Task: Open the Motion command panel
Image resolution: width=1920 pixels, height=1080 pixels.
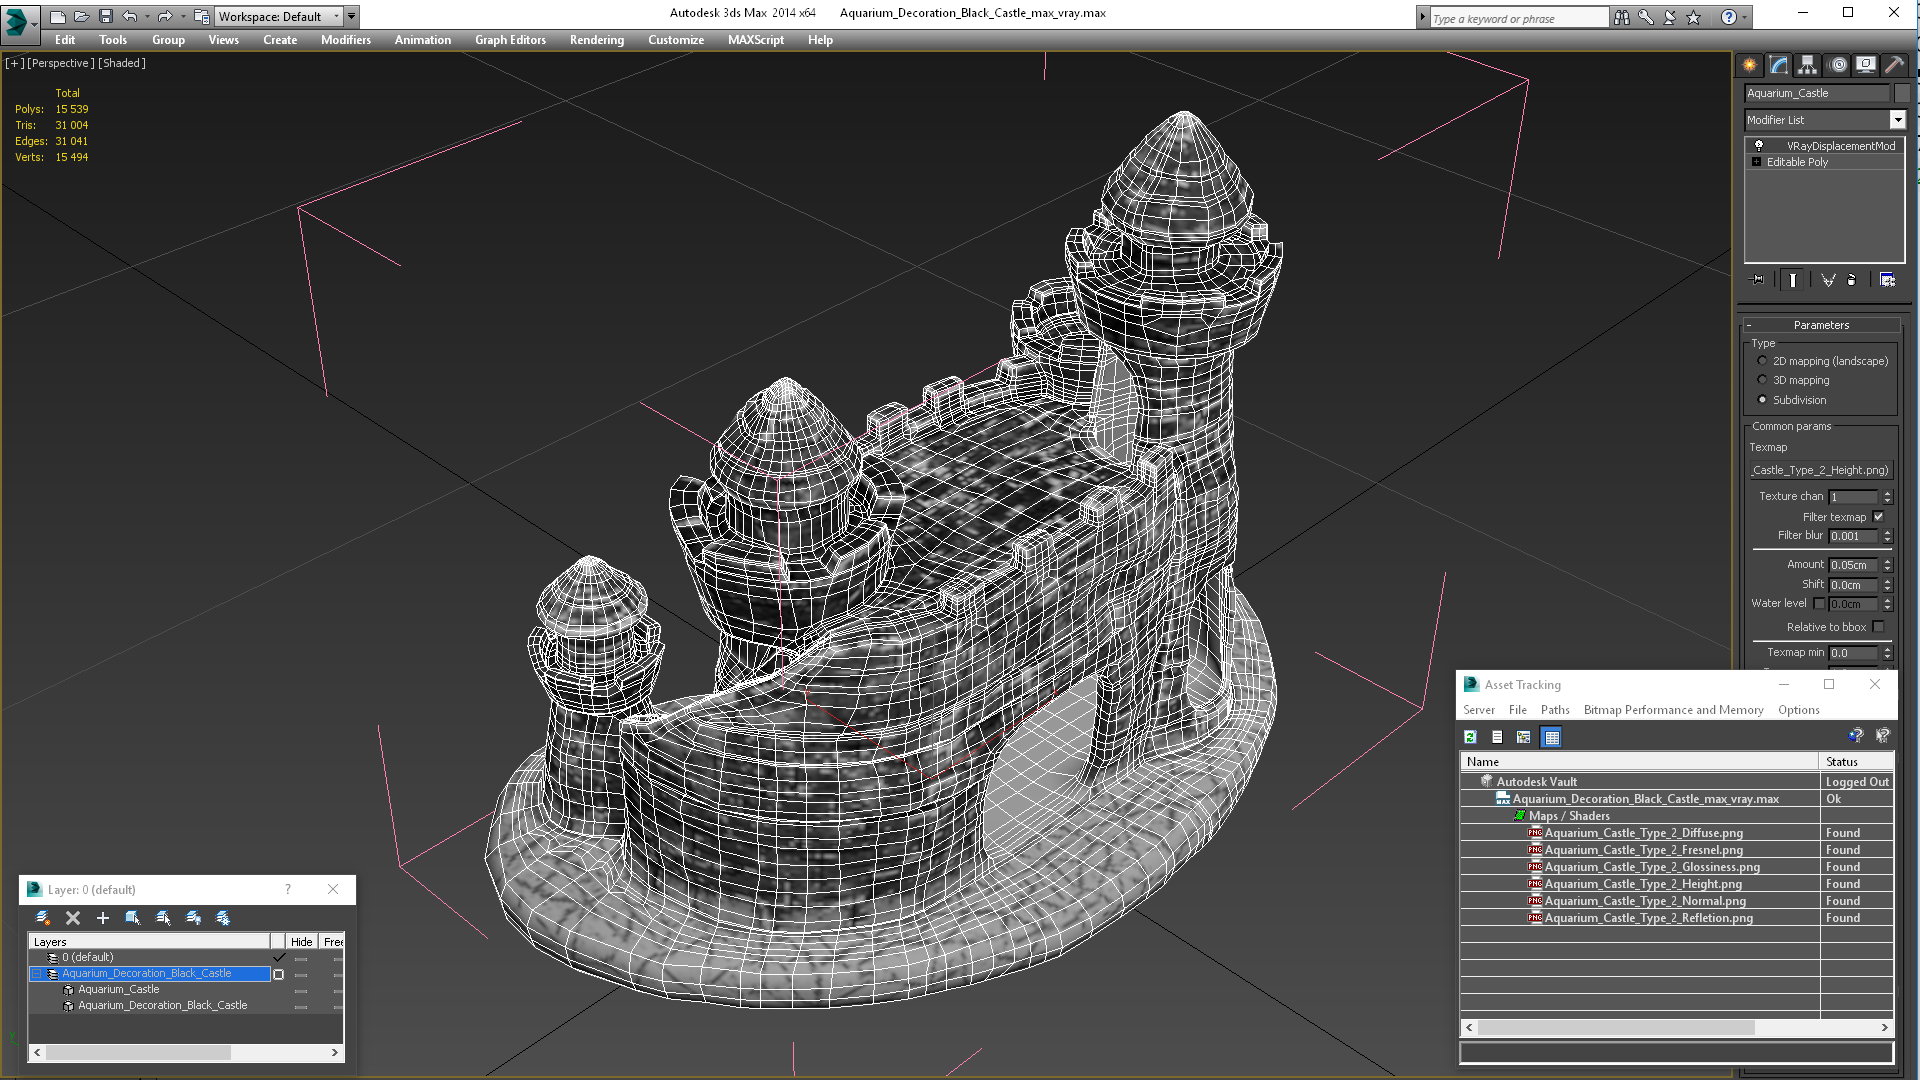Action: pos(1837,65)
